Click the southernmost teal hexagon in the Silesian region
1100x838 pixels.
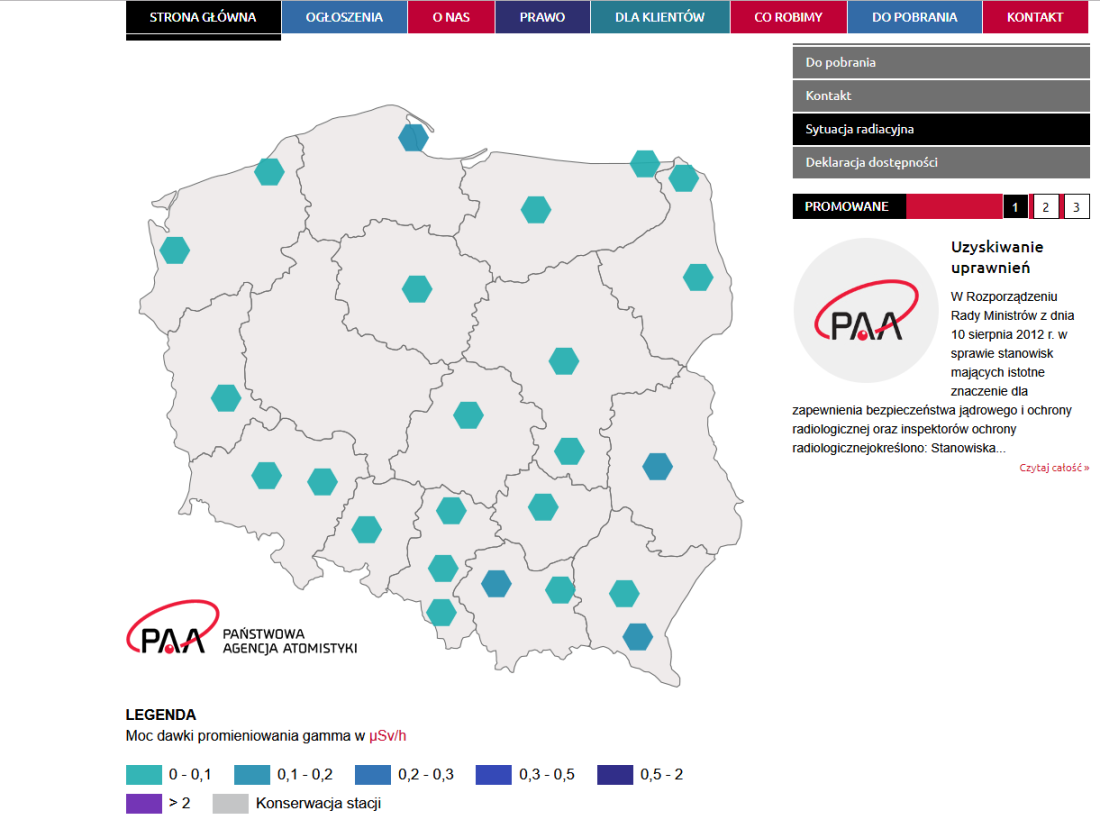point(441,612)
